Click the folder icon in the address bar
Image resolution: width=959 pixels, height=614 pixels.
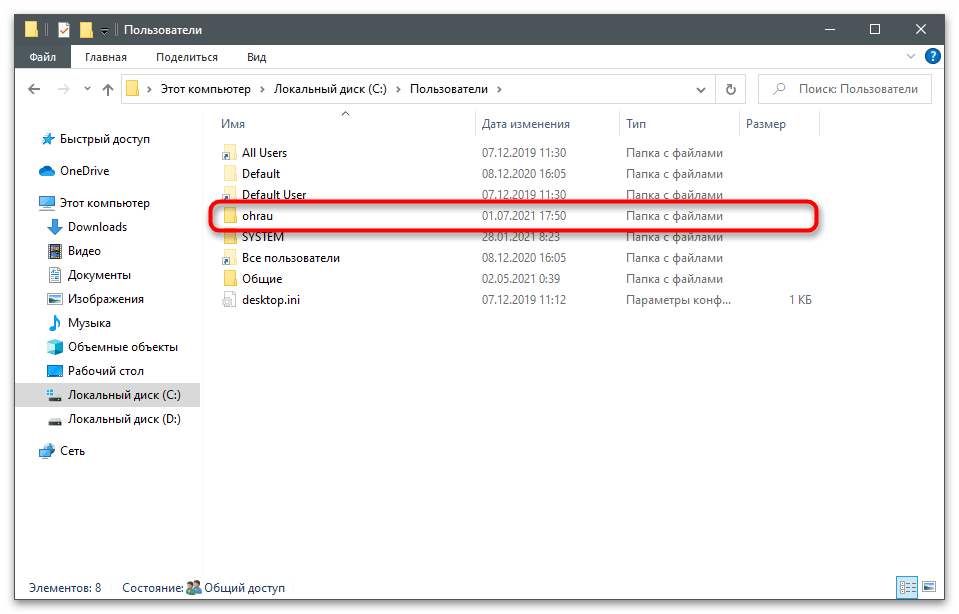click(x=133, y=89)
